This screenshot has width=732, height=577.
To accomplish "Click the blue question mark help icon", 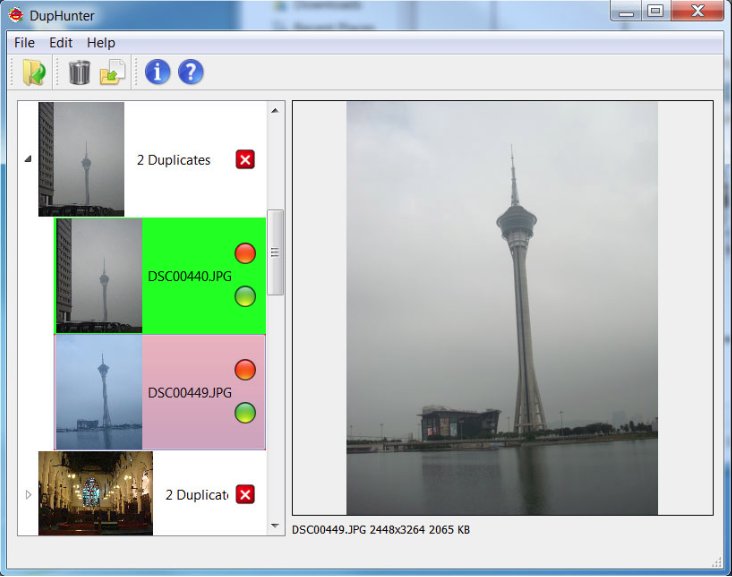I will coord(190,72).
